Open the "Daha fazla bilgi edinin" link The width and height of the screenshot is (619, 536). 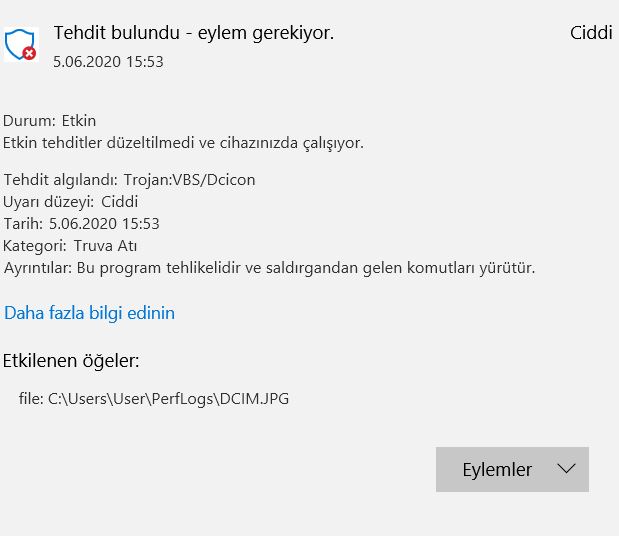pyautogui.click(x=89, y=313)
